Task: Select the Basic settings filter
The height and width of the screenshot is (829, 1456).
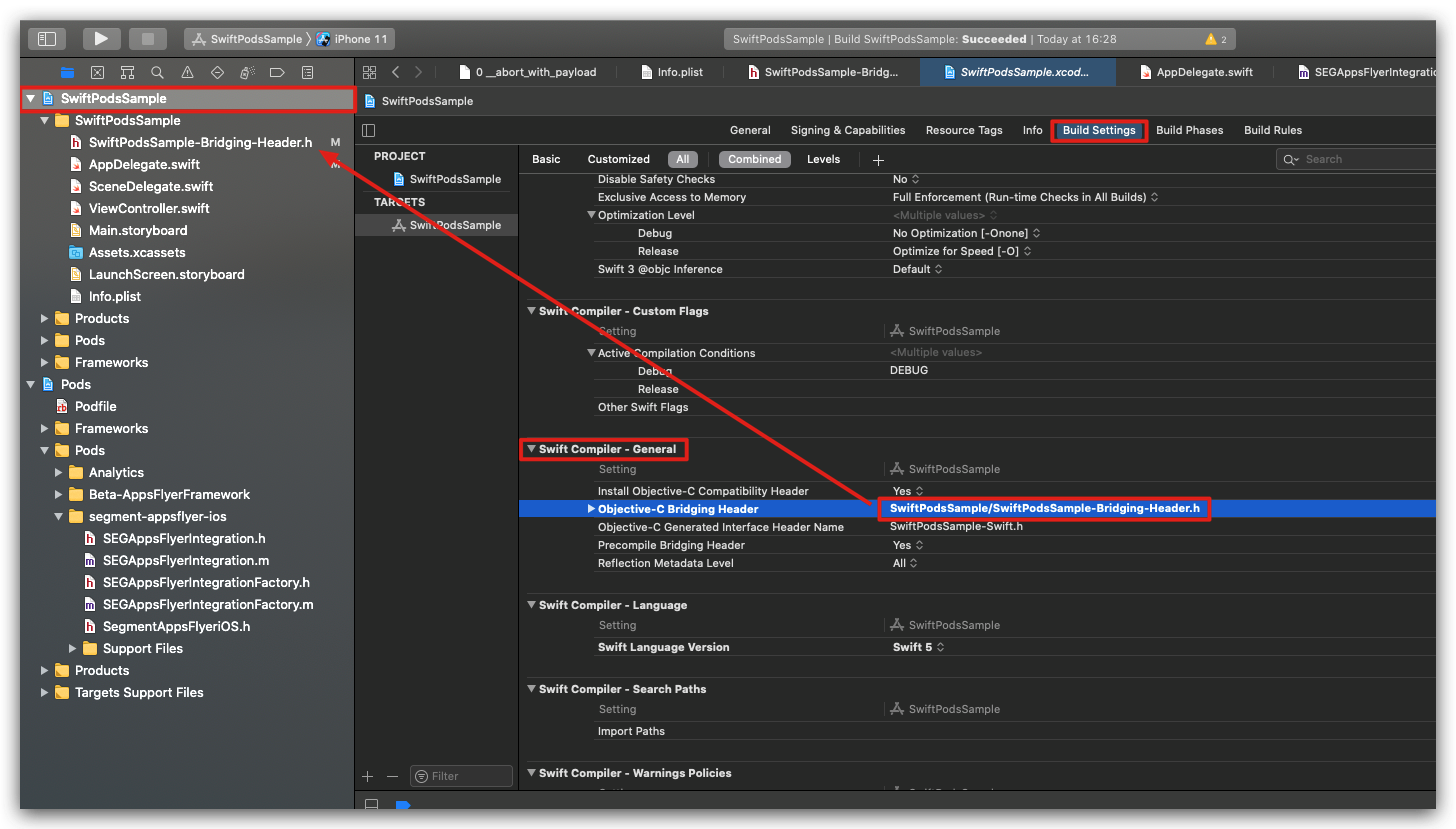Action: point(546,159)
